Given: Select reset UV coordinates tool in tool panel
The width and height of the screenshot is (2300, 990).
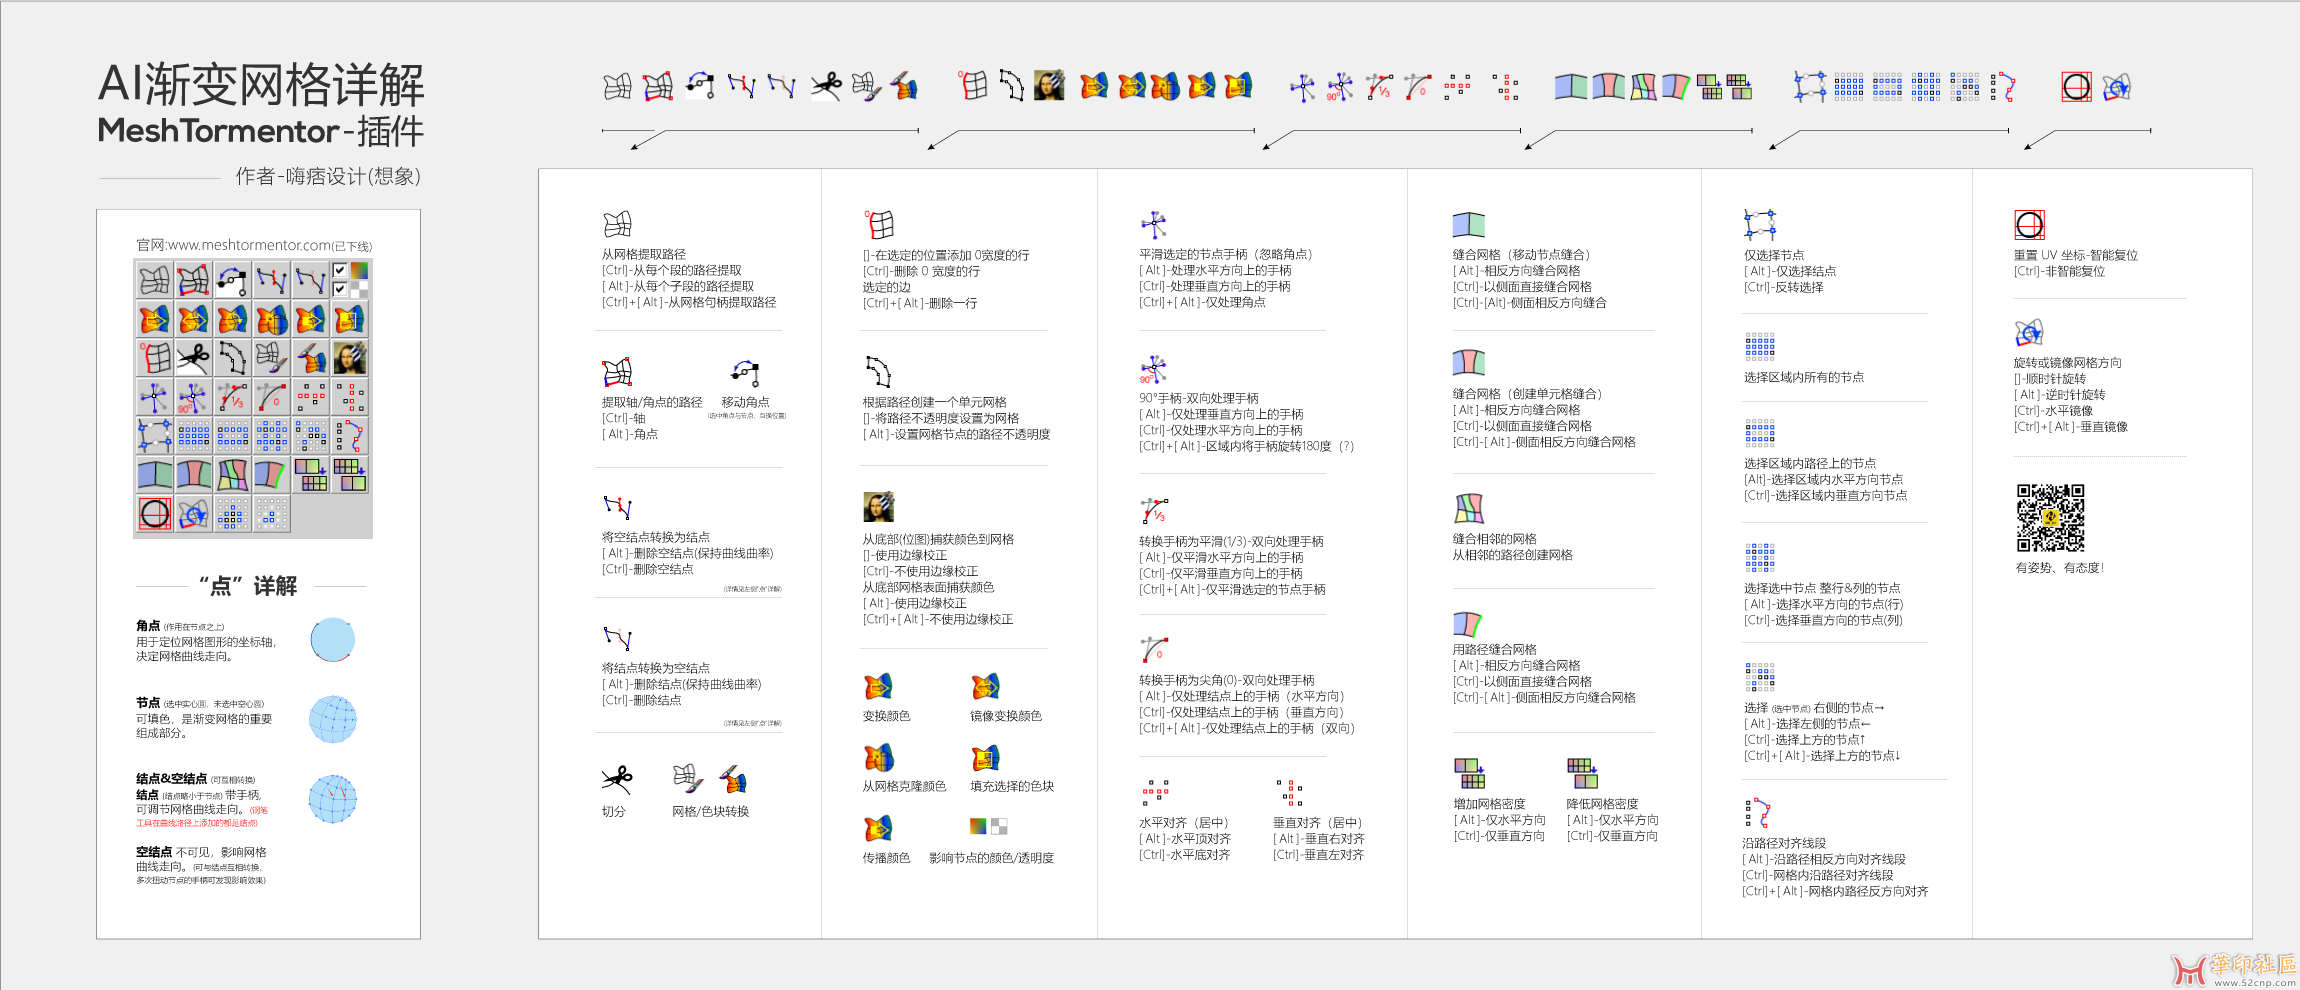Looking at the screenshot, I should [x=154, y=514].
